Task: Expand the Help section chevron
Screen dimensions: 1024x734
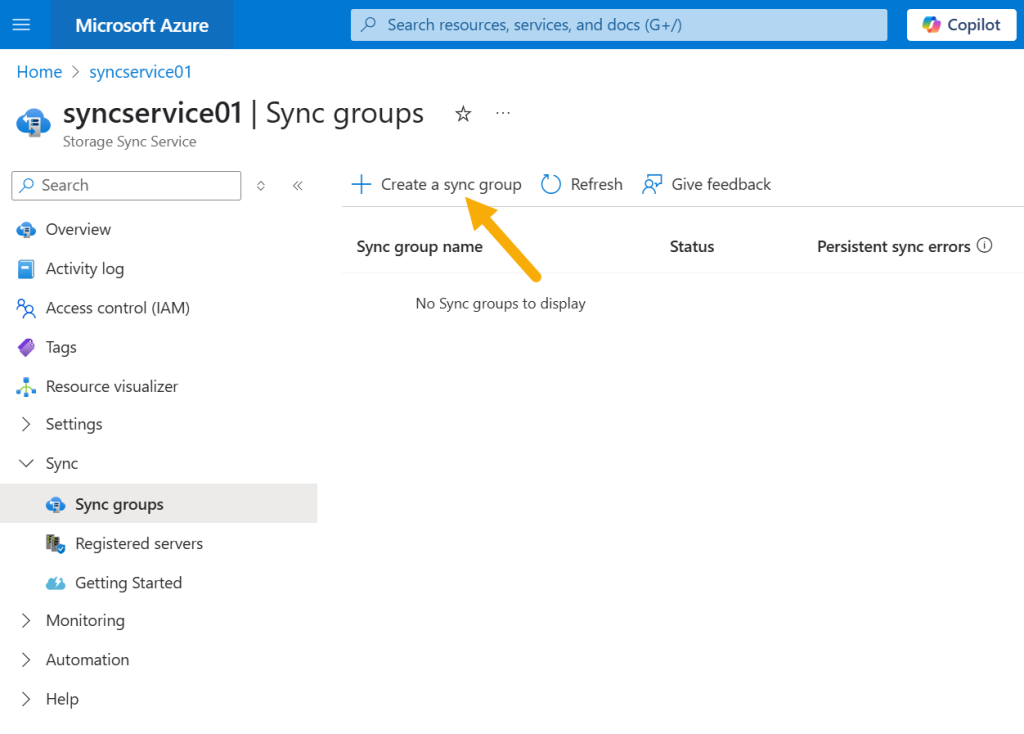Action: (26, 699)
